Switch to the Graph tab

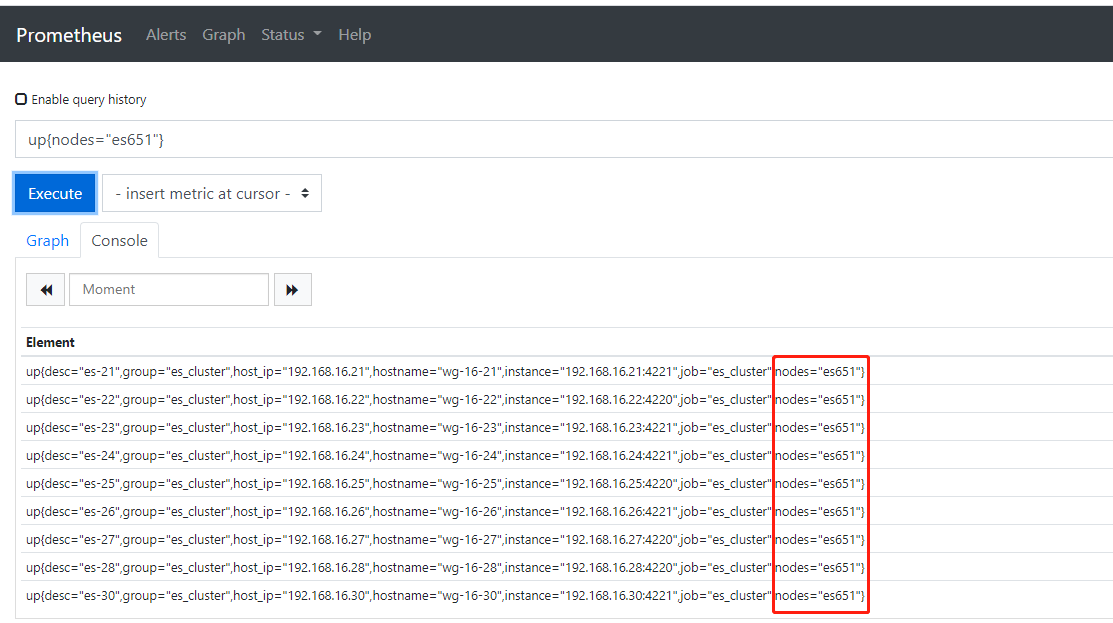pyautogui.click(x=47, y=240)
